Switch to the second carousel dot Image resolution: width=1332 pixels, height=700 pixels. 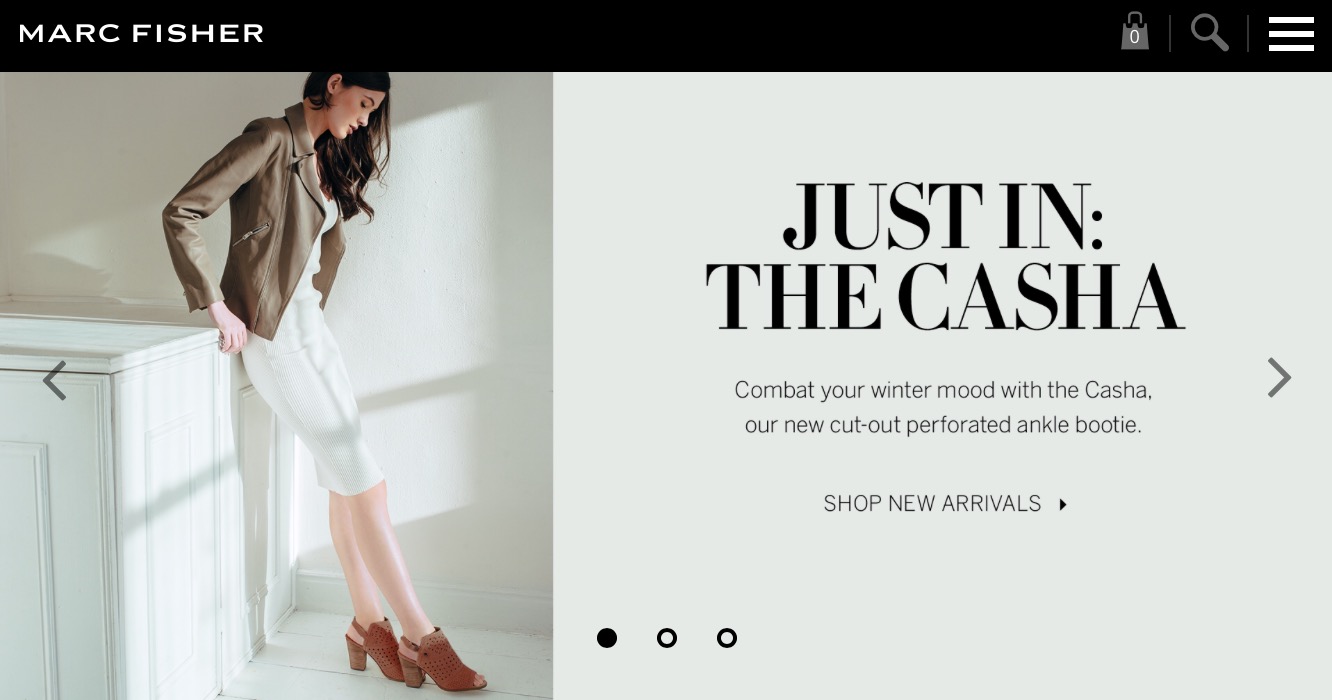pos(667,638)
